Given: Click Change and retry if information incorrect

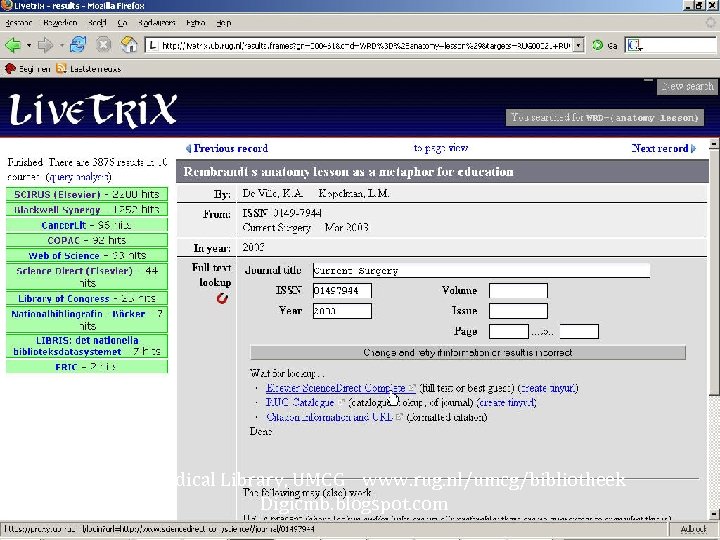Looking at the screenshot, I should 468,353.
